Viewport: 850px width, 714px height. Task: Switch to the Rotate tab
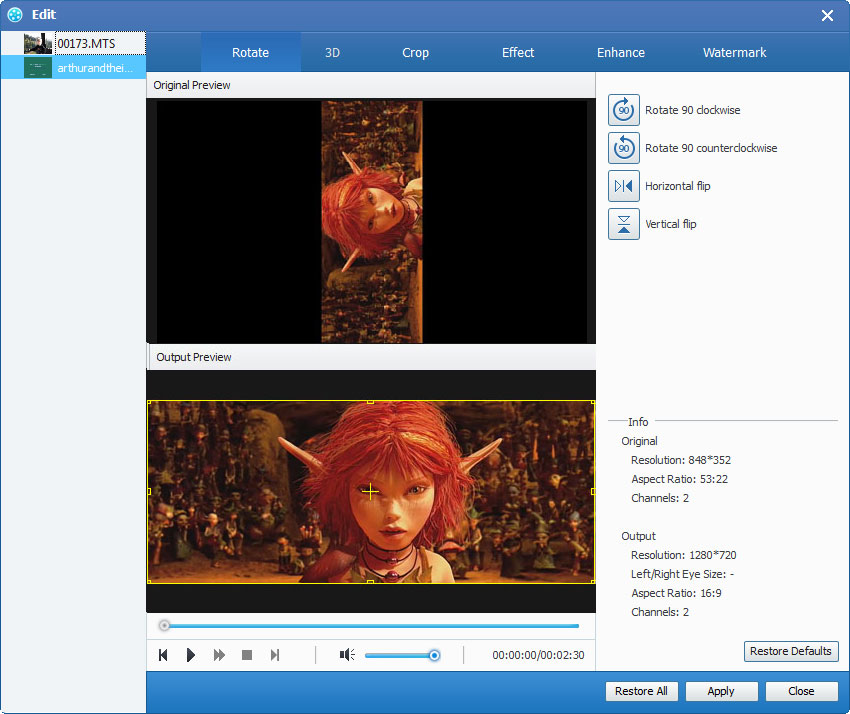(250, 53)
